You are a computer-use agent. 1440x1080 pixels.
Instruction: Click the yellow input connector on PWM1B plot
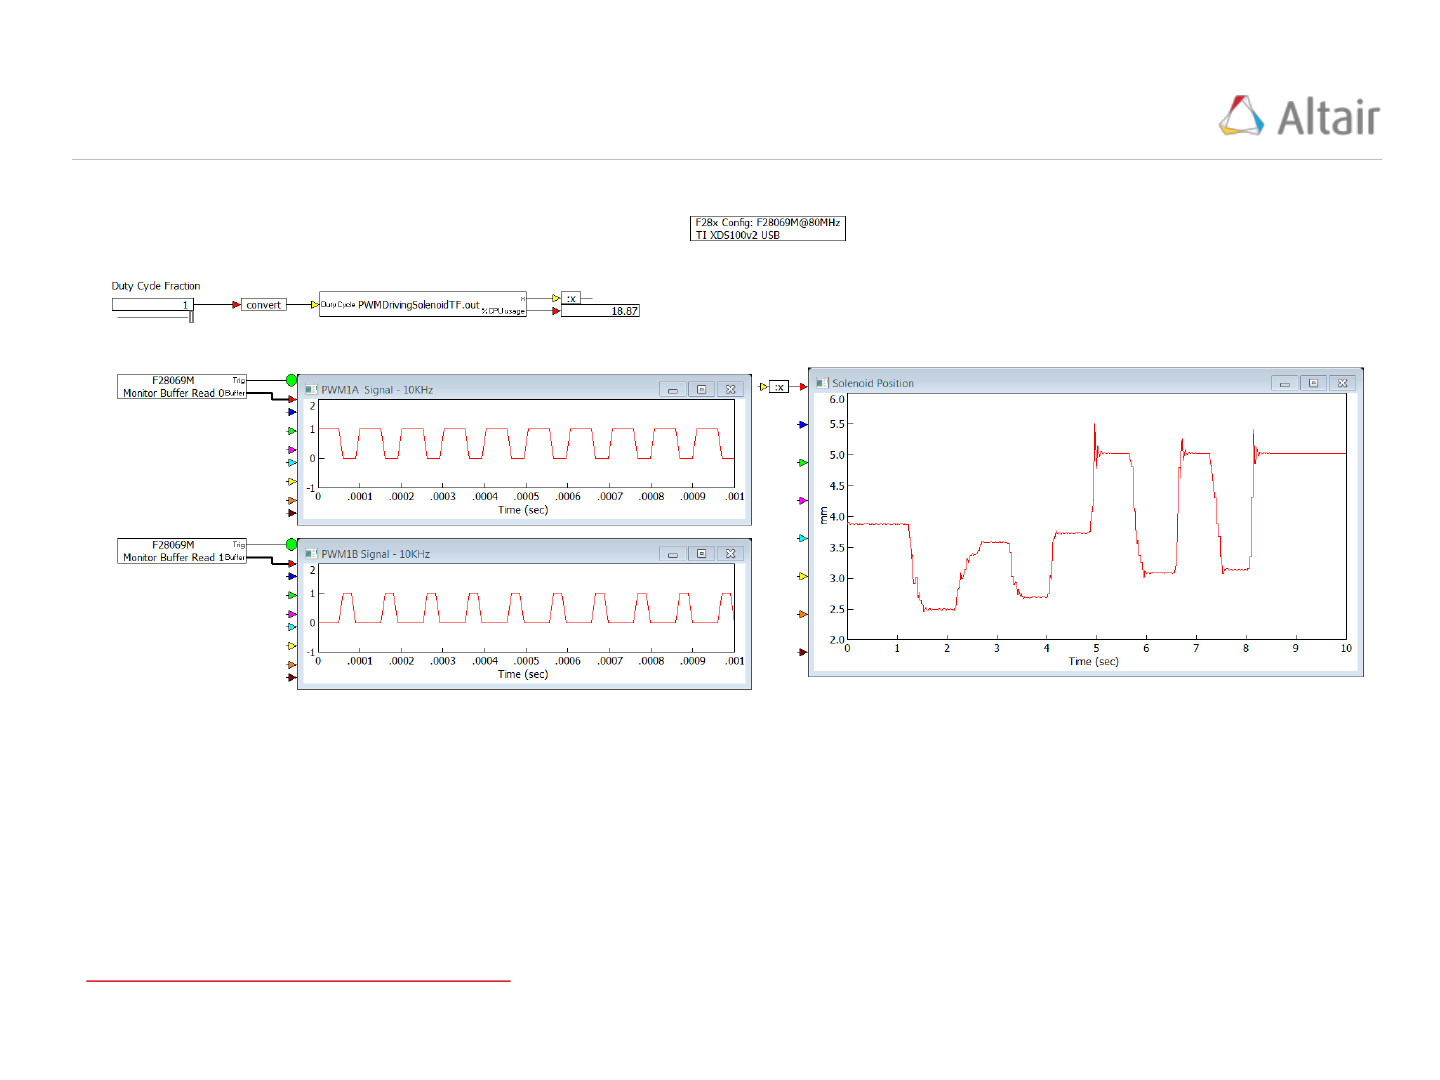(292, 646)
